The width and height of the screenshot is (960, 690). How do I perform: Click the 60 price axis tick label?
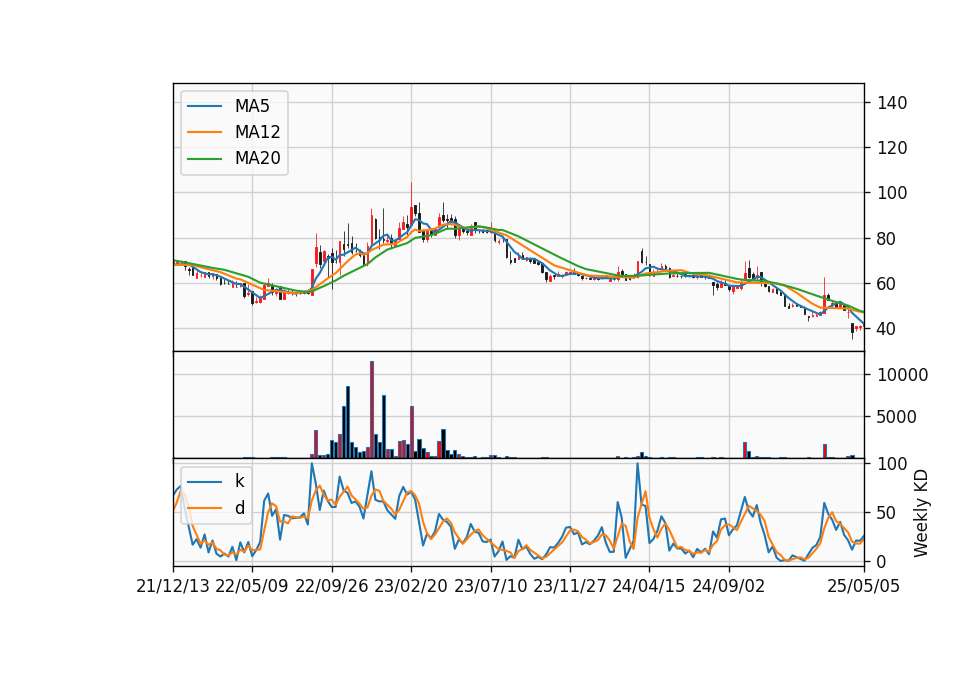[x=887, y=284]
